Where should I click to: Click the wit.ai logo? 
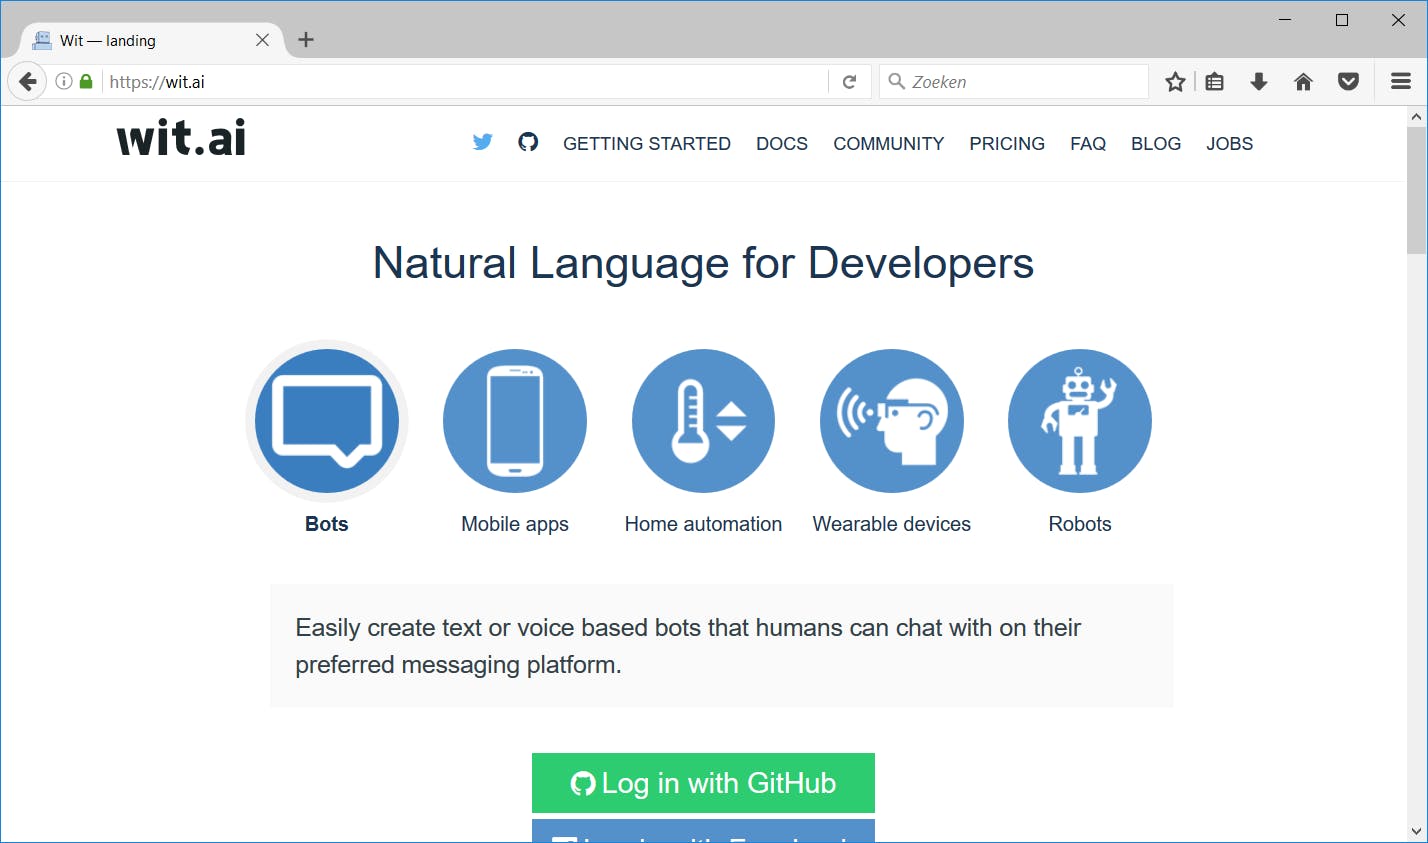point(181,138)
